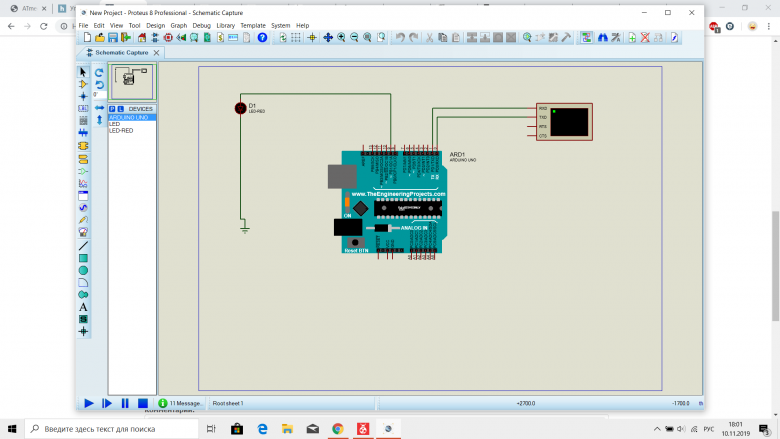Select the Generator Mode sine icon
This screenshot has height=439, width=780.
click(x=83, y=208)
